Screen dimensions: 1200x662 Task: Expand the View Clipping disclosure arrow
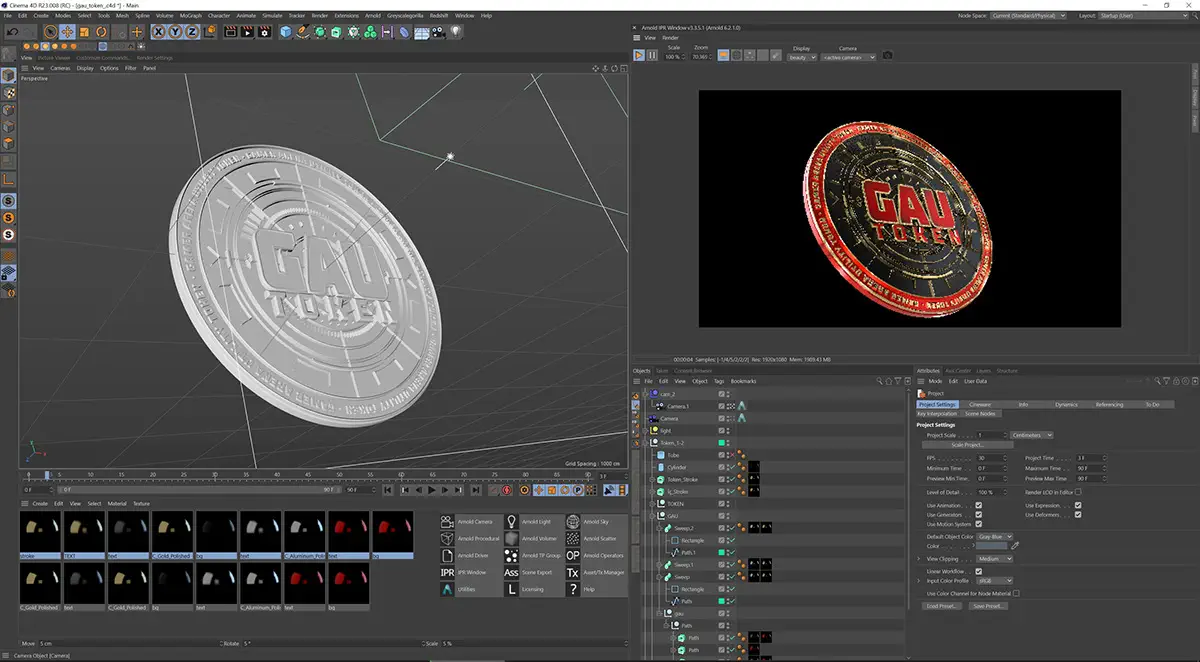coord(919,559)
